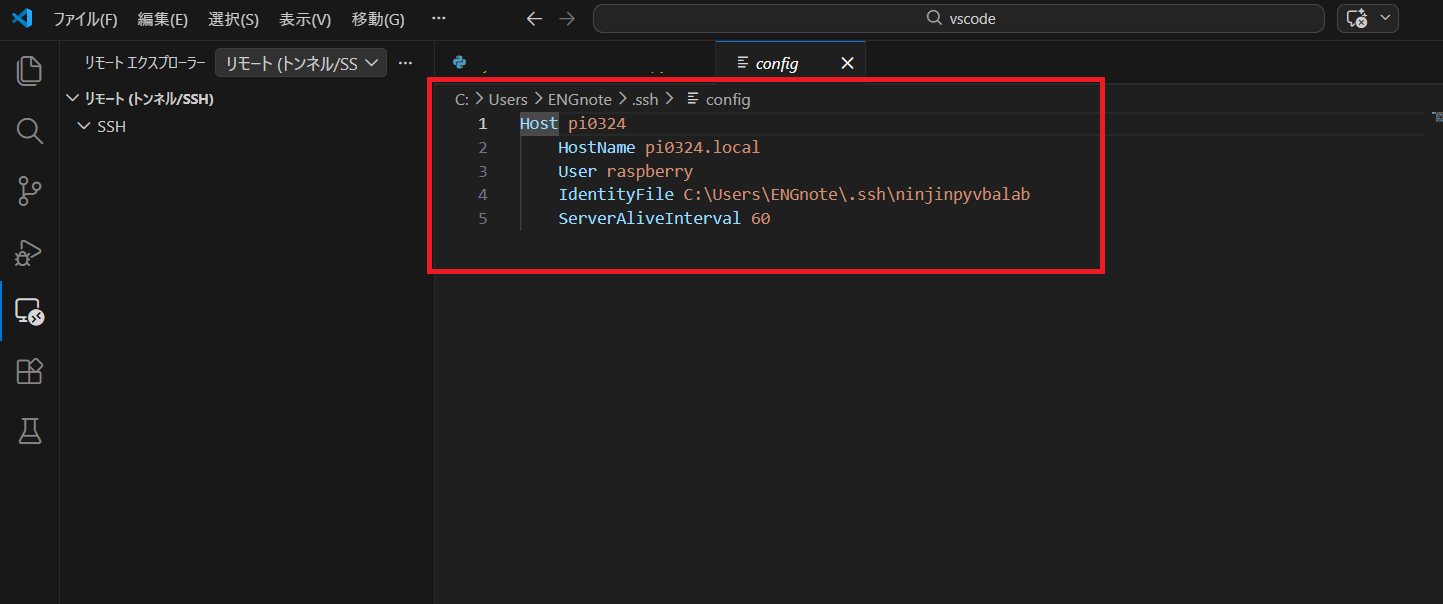Click the VS Code logo icon
Image resolution: width=1443 pixels, height=604 pixels.
point(22,19)
